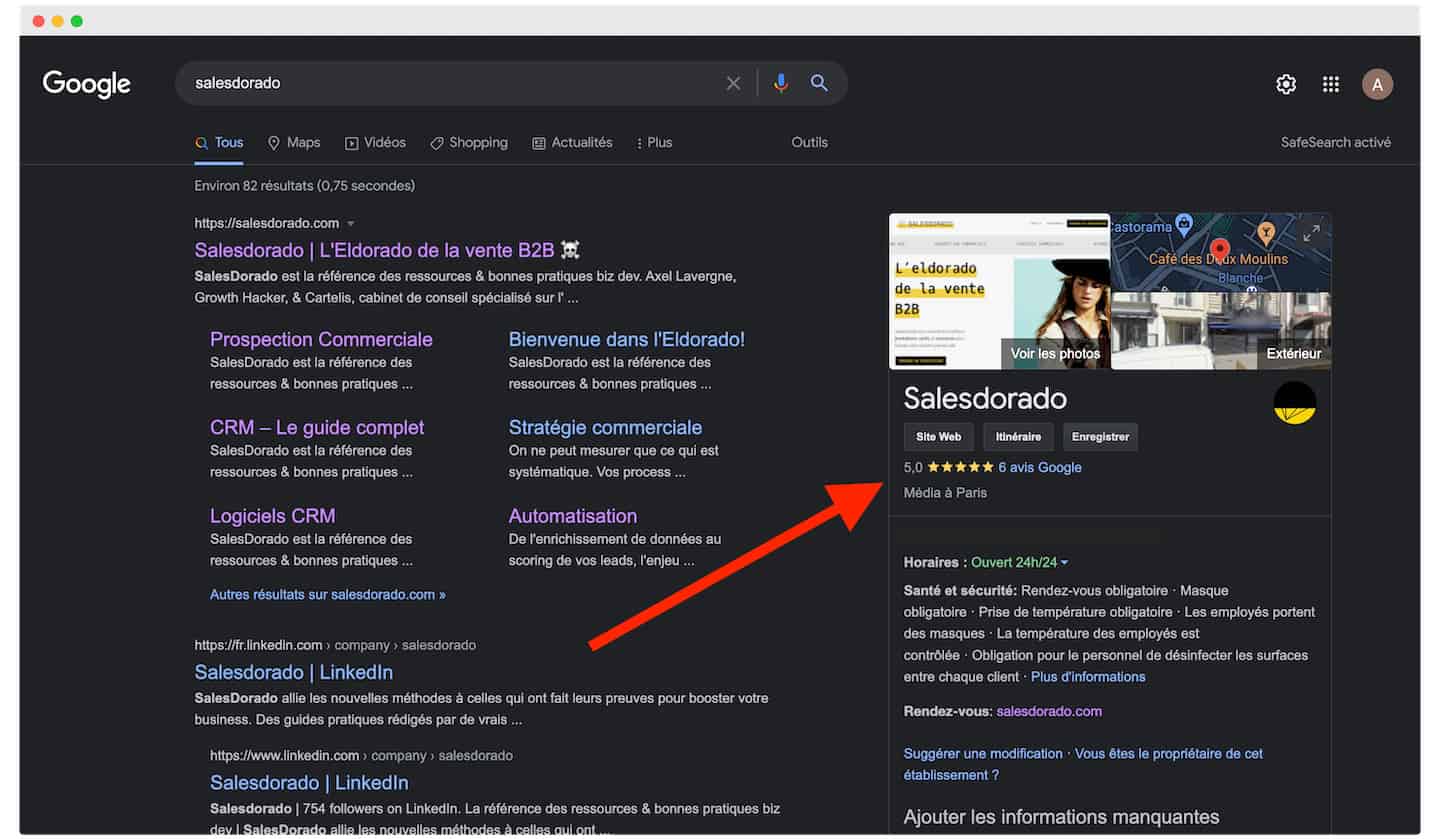Click the Google logo
This screenshot has height=839, width=1440.
87,84
